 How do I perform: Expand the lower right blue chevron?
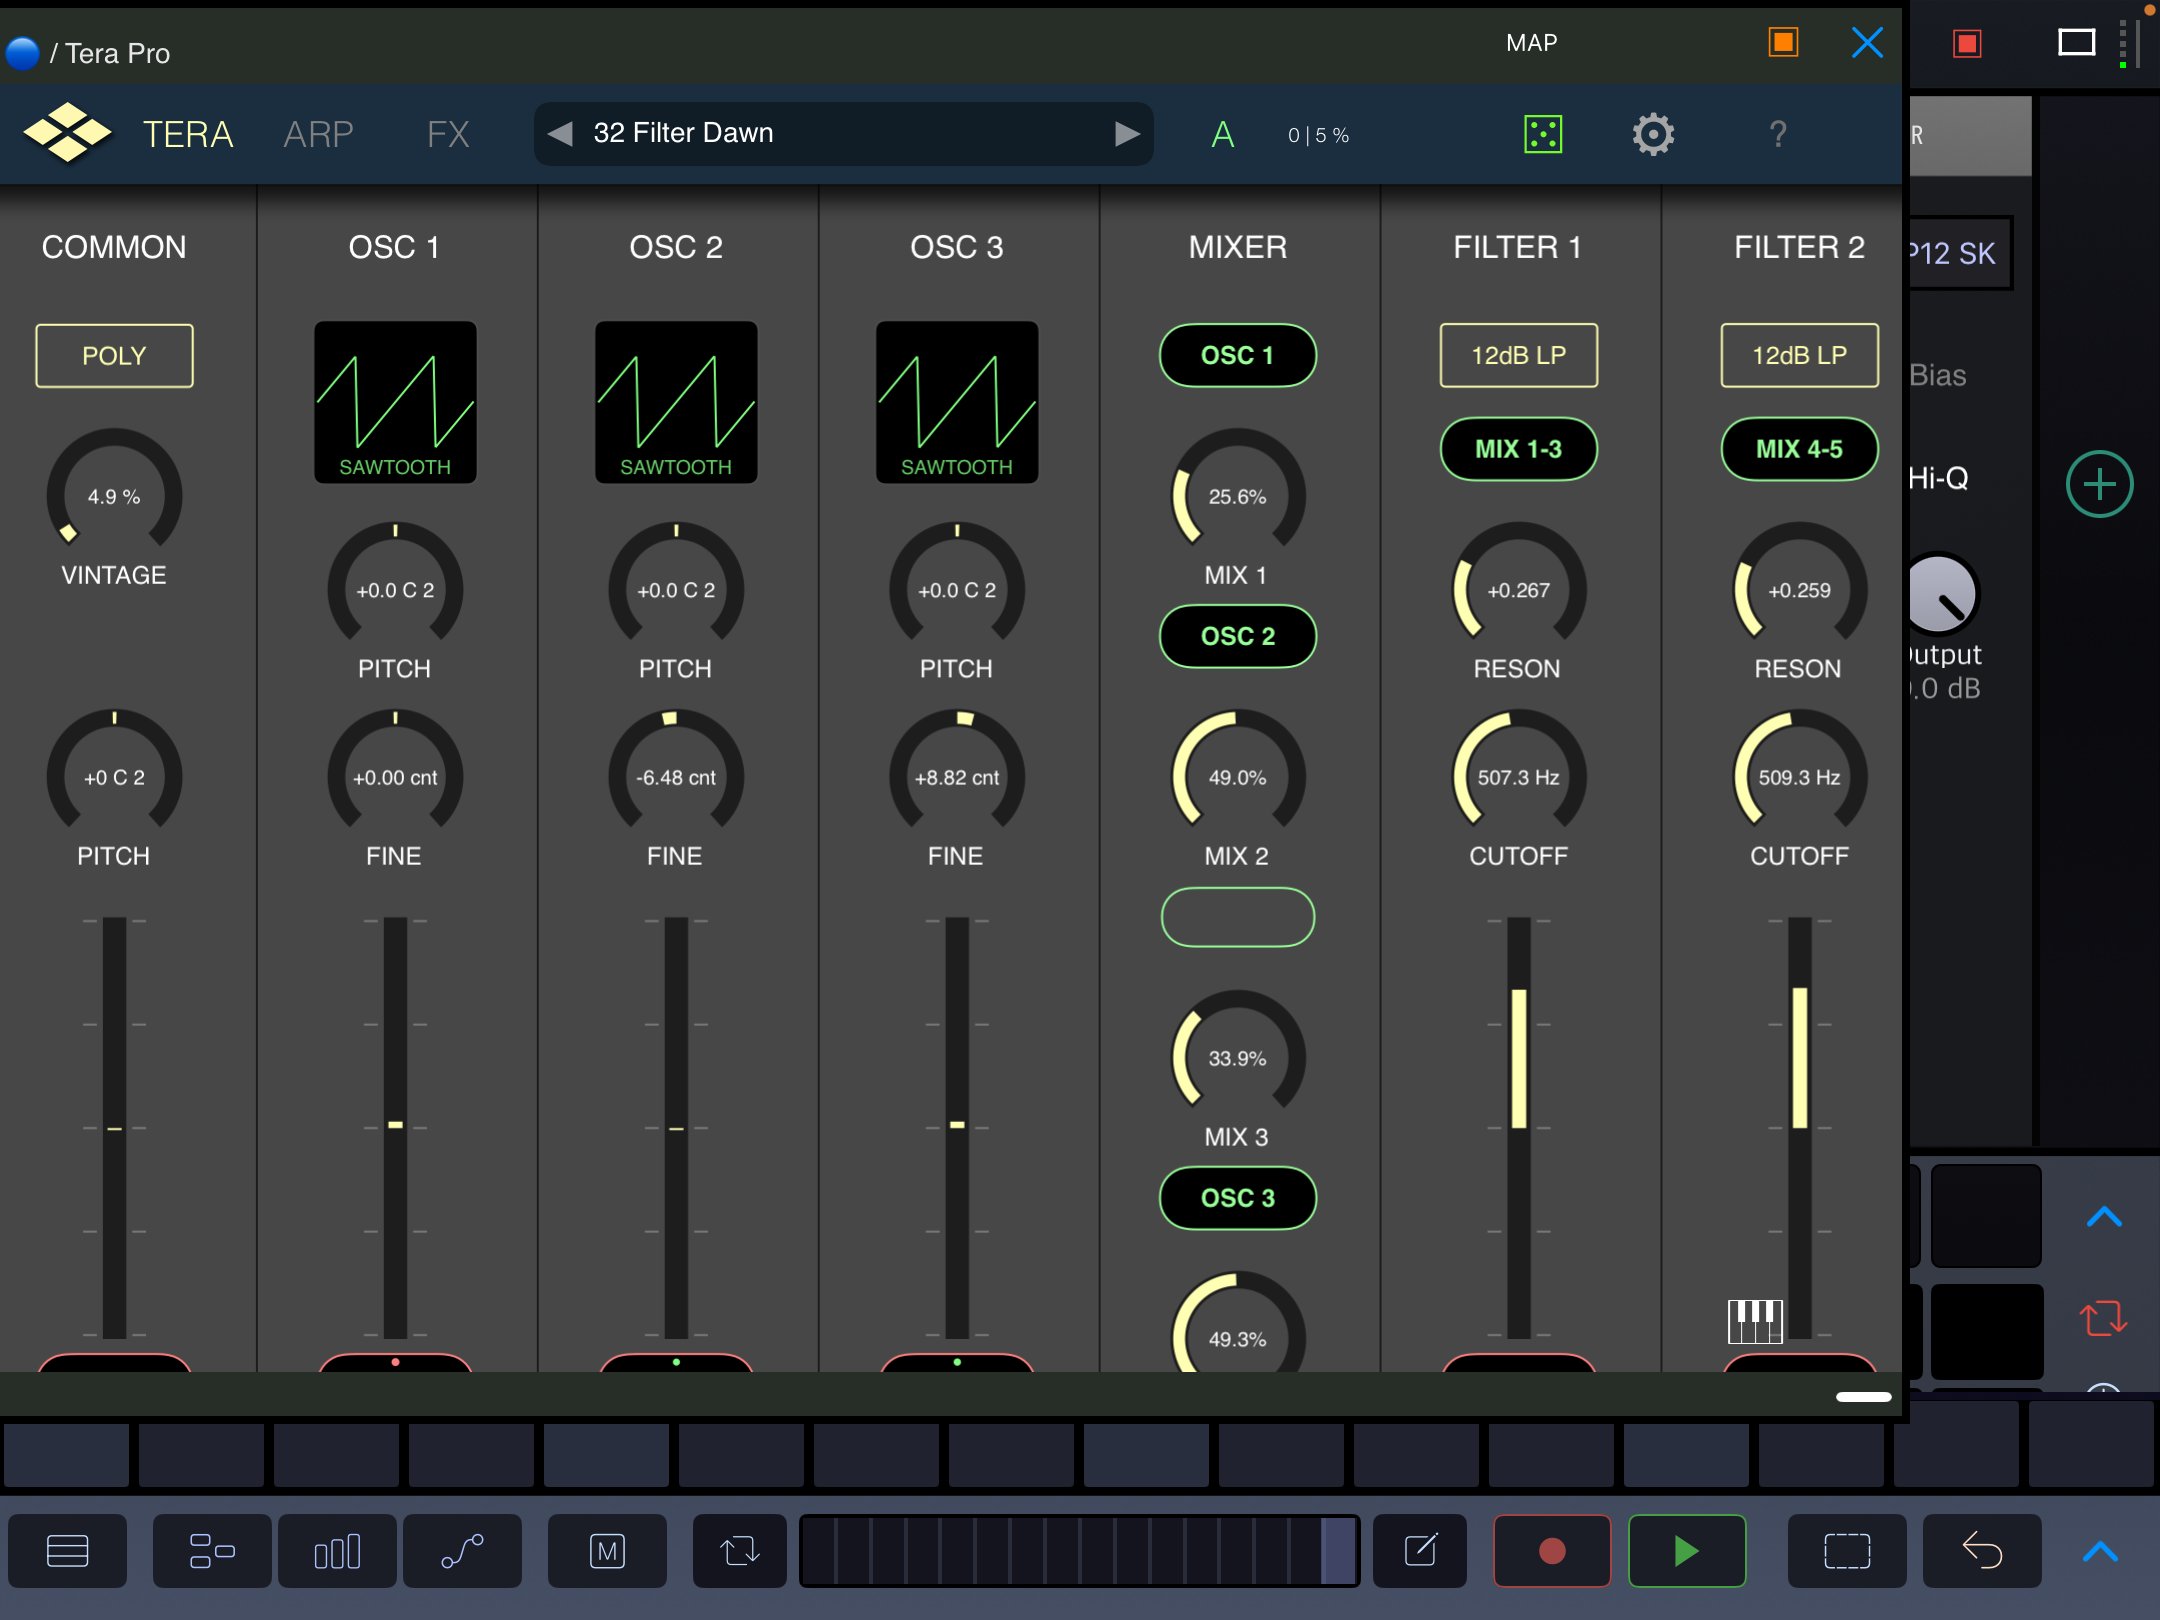point(2101,1551)
